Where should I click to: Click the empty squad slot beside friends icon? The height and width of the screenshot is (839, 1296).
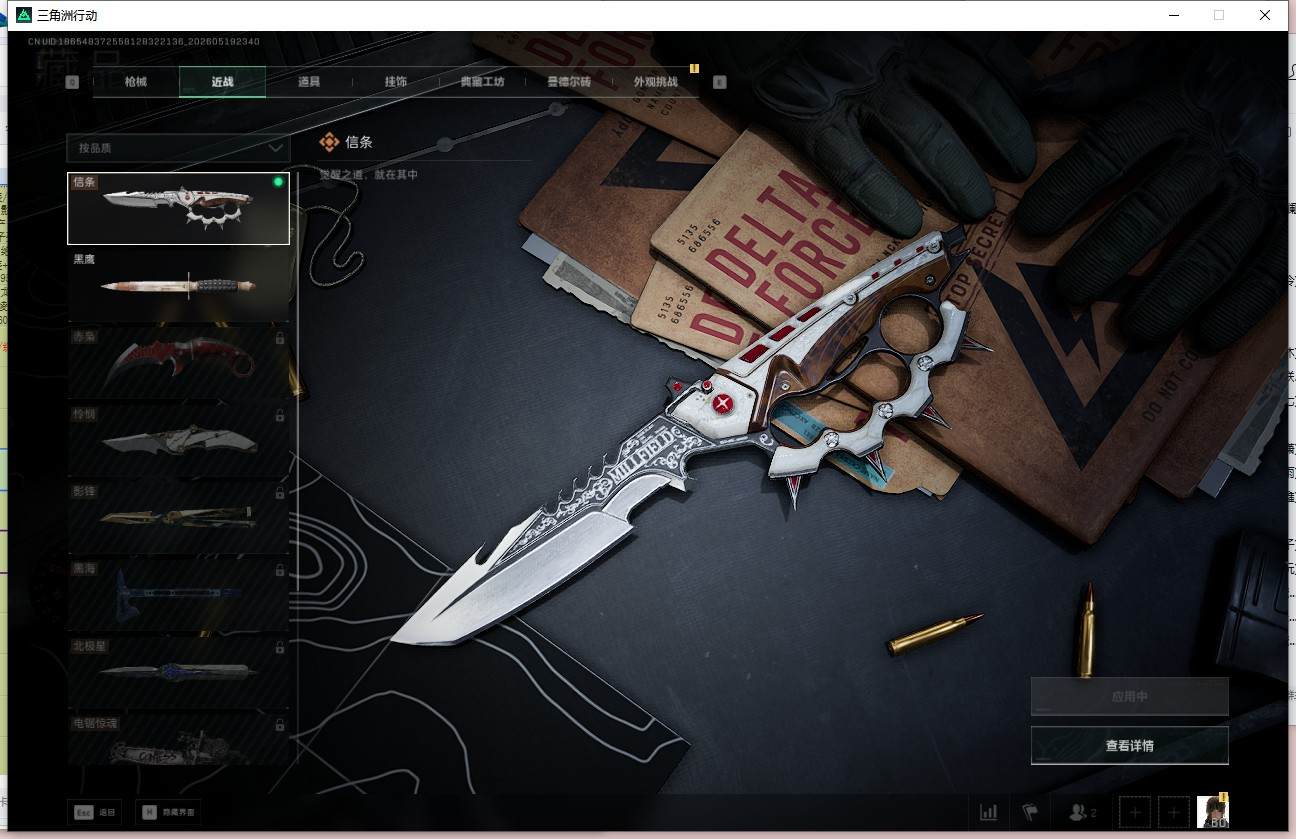tap(1134, 812)
